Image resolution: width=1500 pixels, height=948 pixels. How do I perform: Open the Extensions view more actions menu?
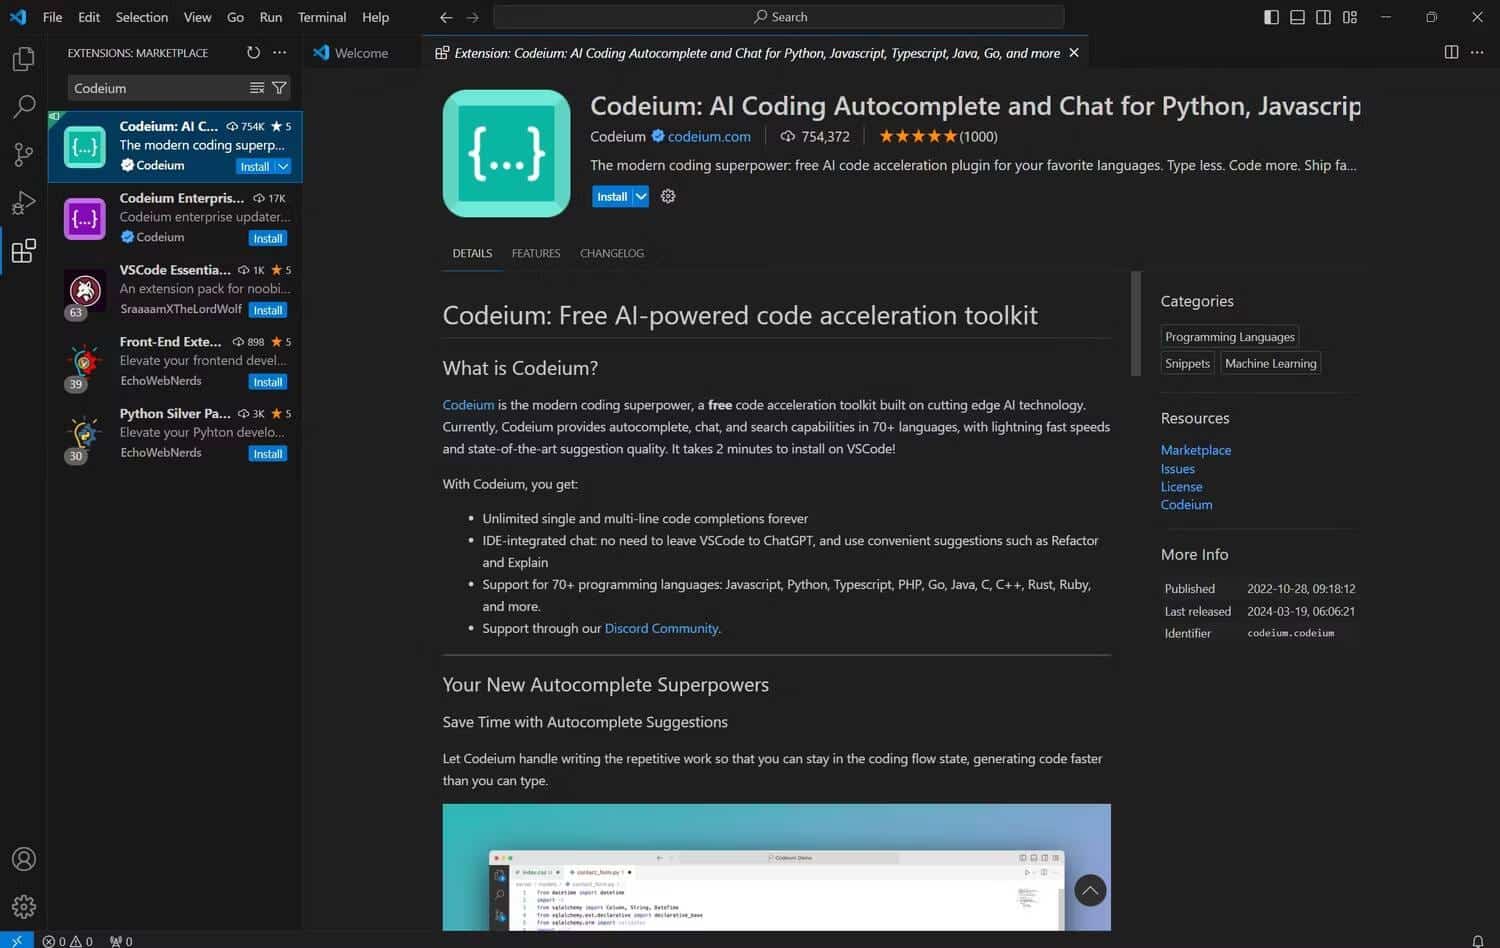coord(280,53)
